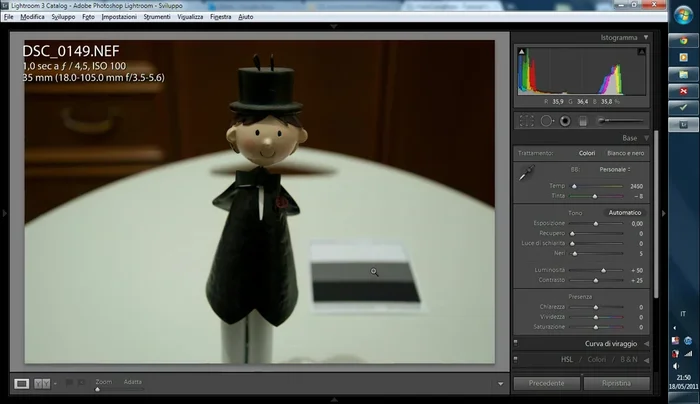Viewport: 700px width, 404px height.
Task: Click the before/after comparison view icon
Action: tap(43, 383)
